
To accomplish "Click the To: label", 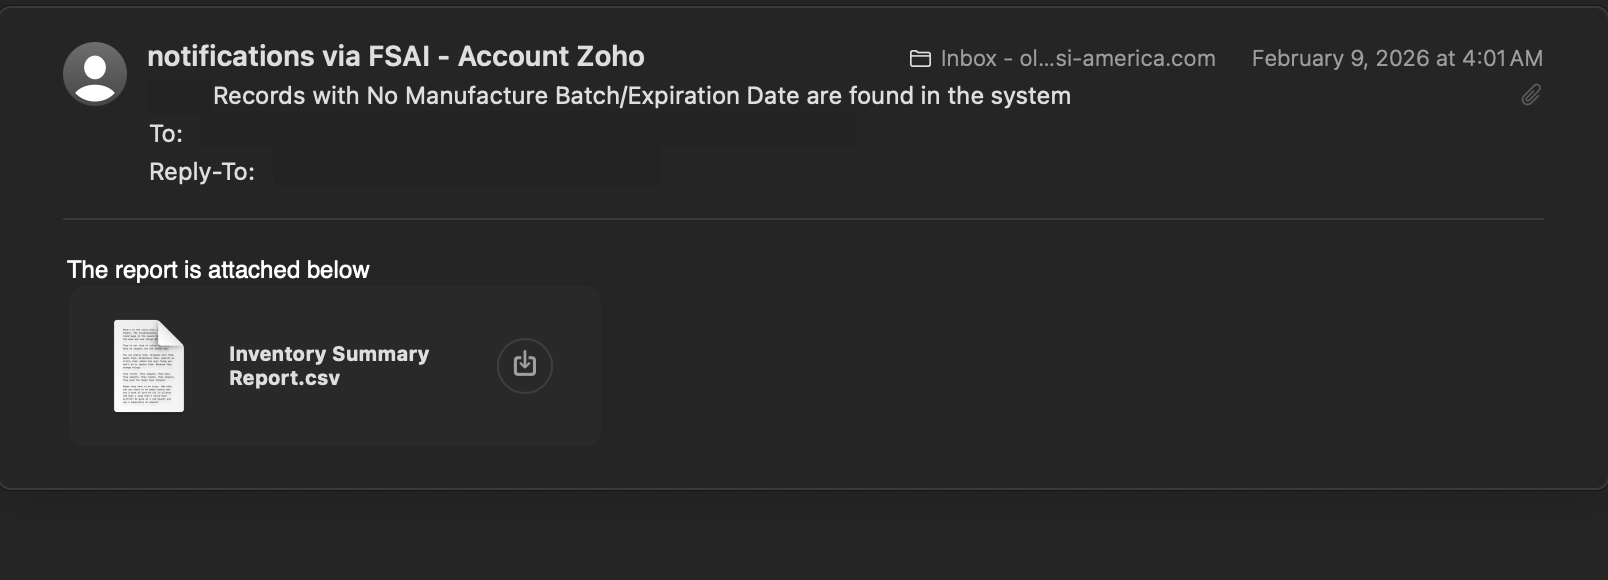I will 166,134.
